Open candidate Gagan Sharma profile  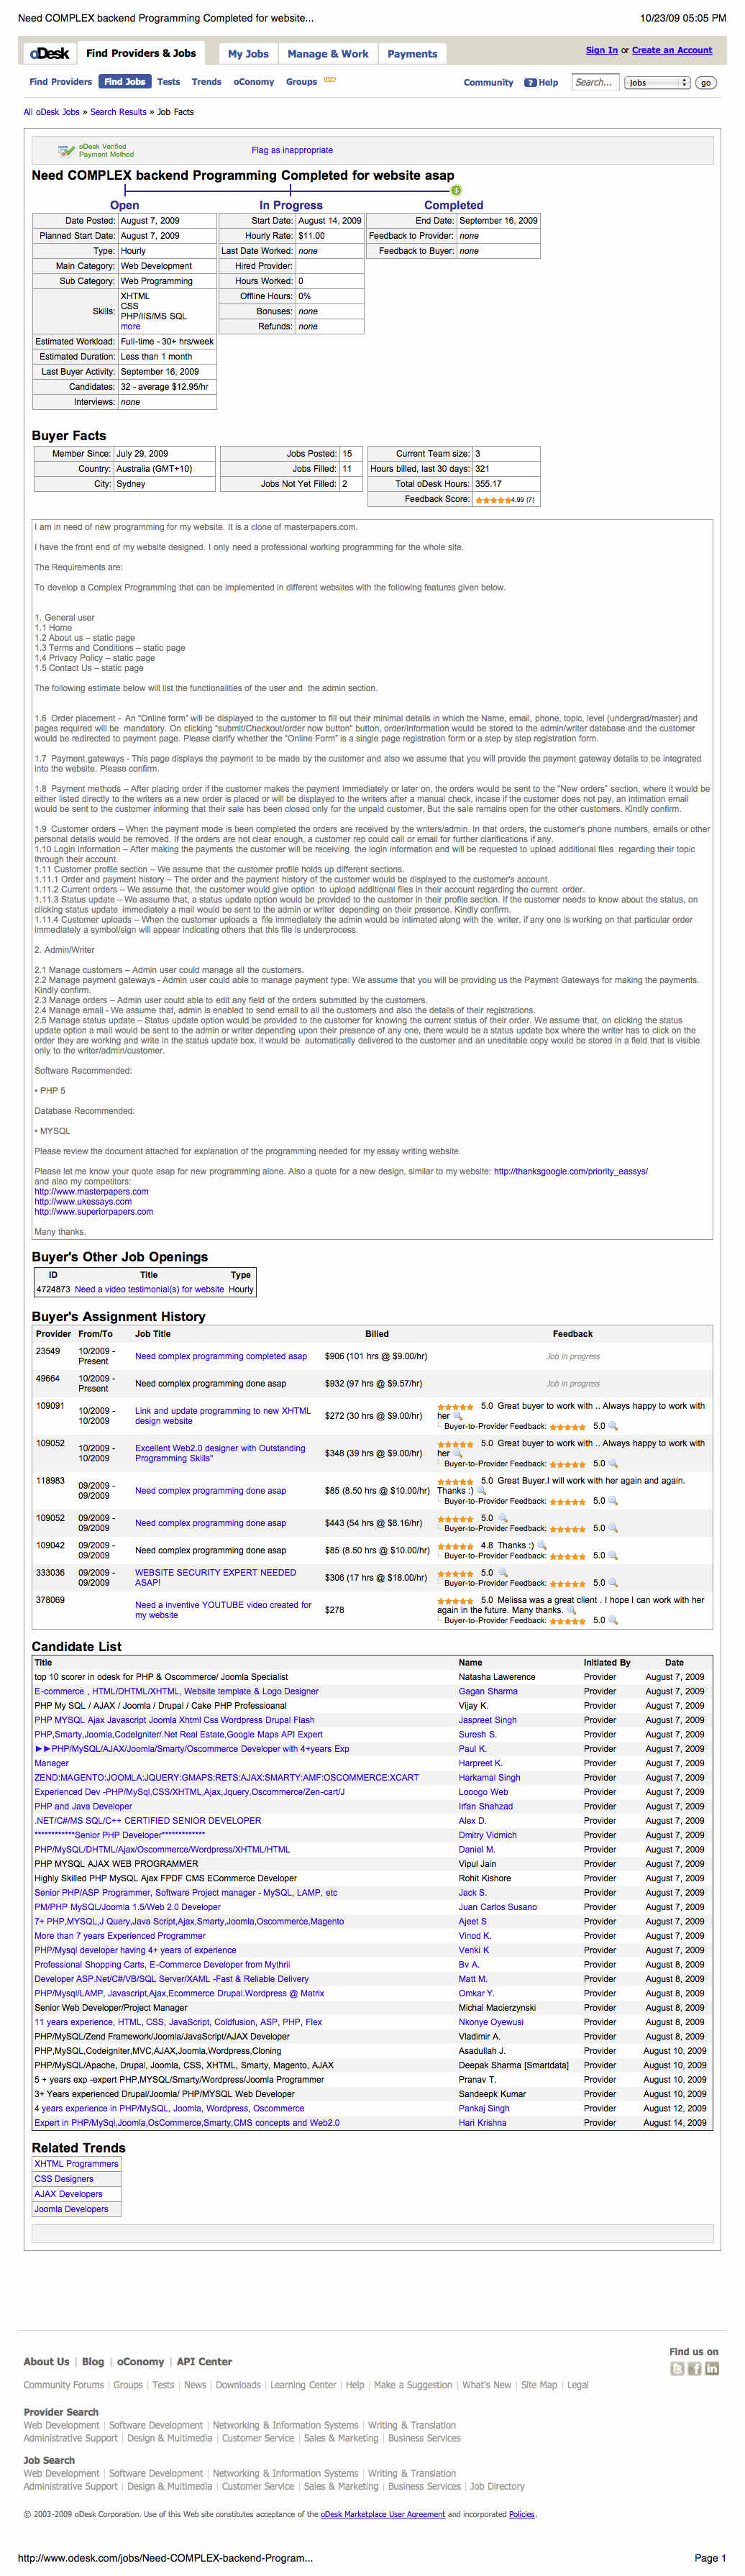[x=488, y=1692]
